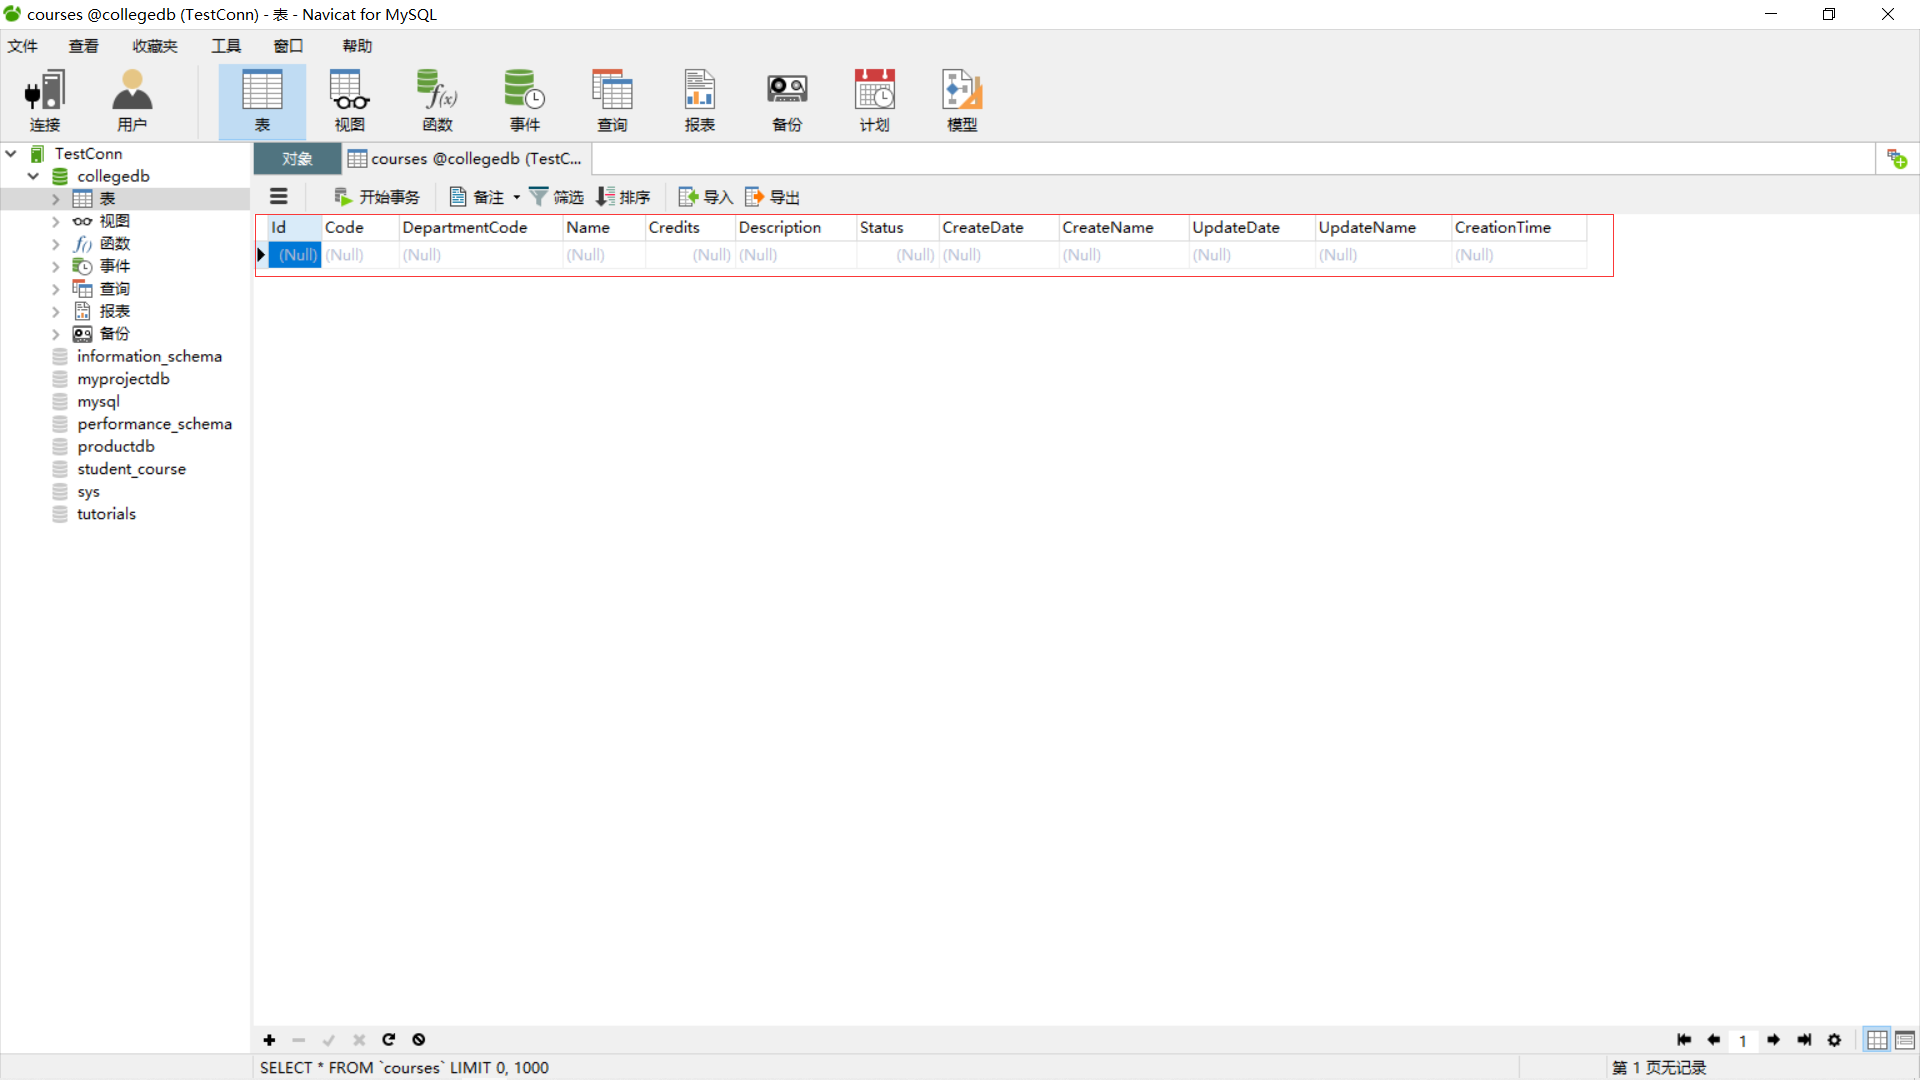The height and width of the screenshot is (1080, 1920).
Task: Open the 模型 (Model) toolbar icon
Action: pos(962,100)
